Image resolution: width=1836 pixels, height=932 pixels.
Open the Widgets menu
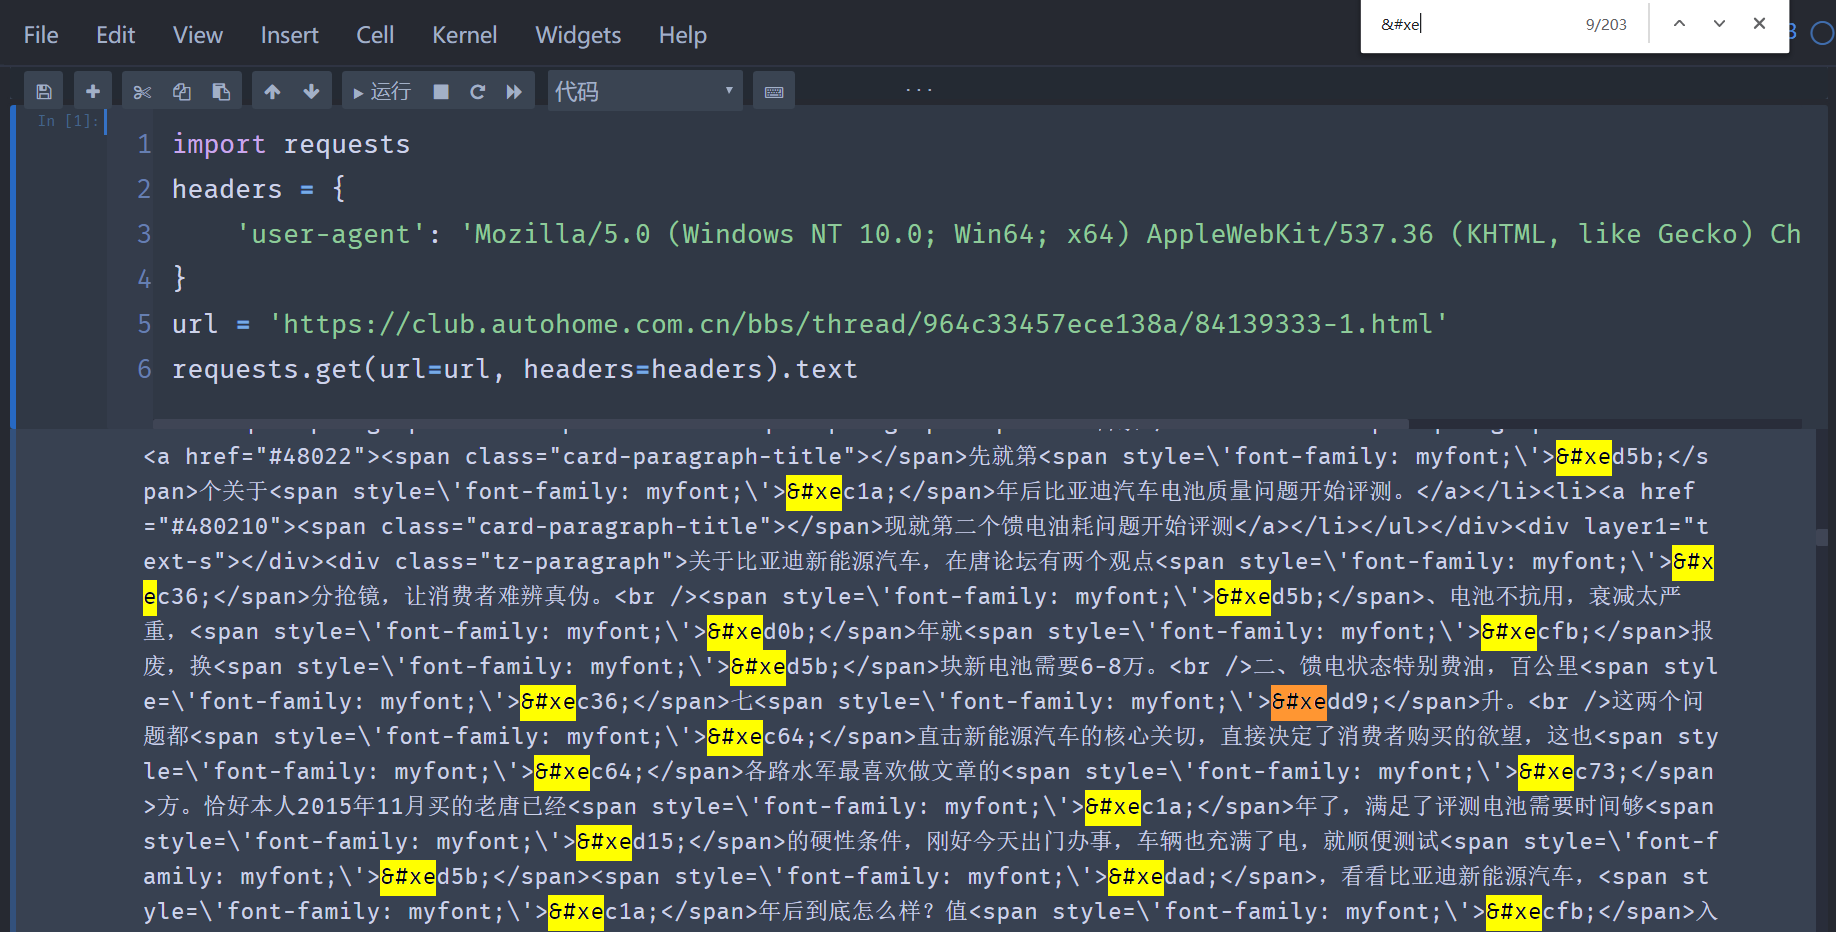pos(578,35)
